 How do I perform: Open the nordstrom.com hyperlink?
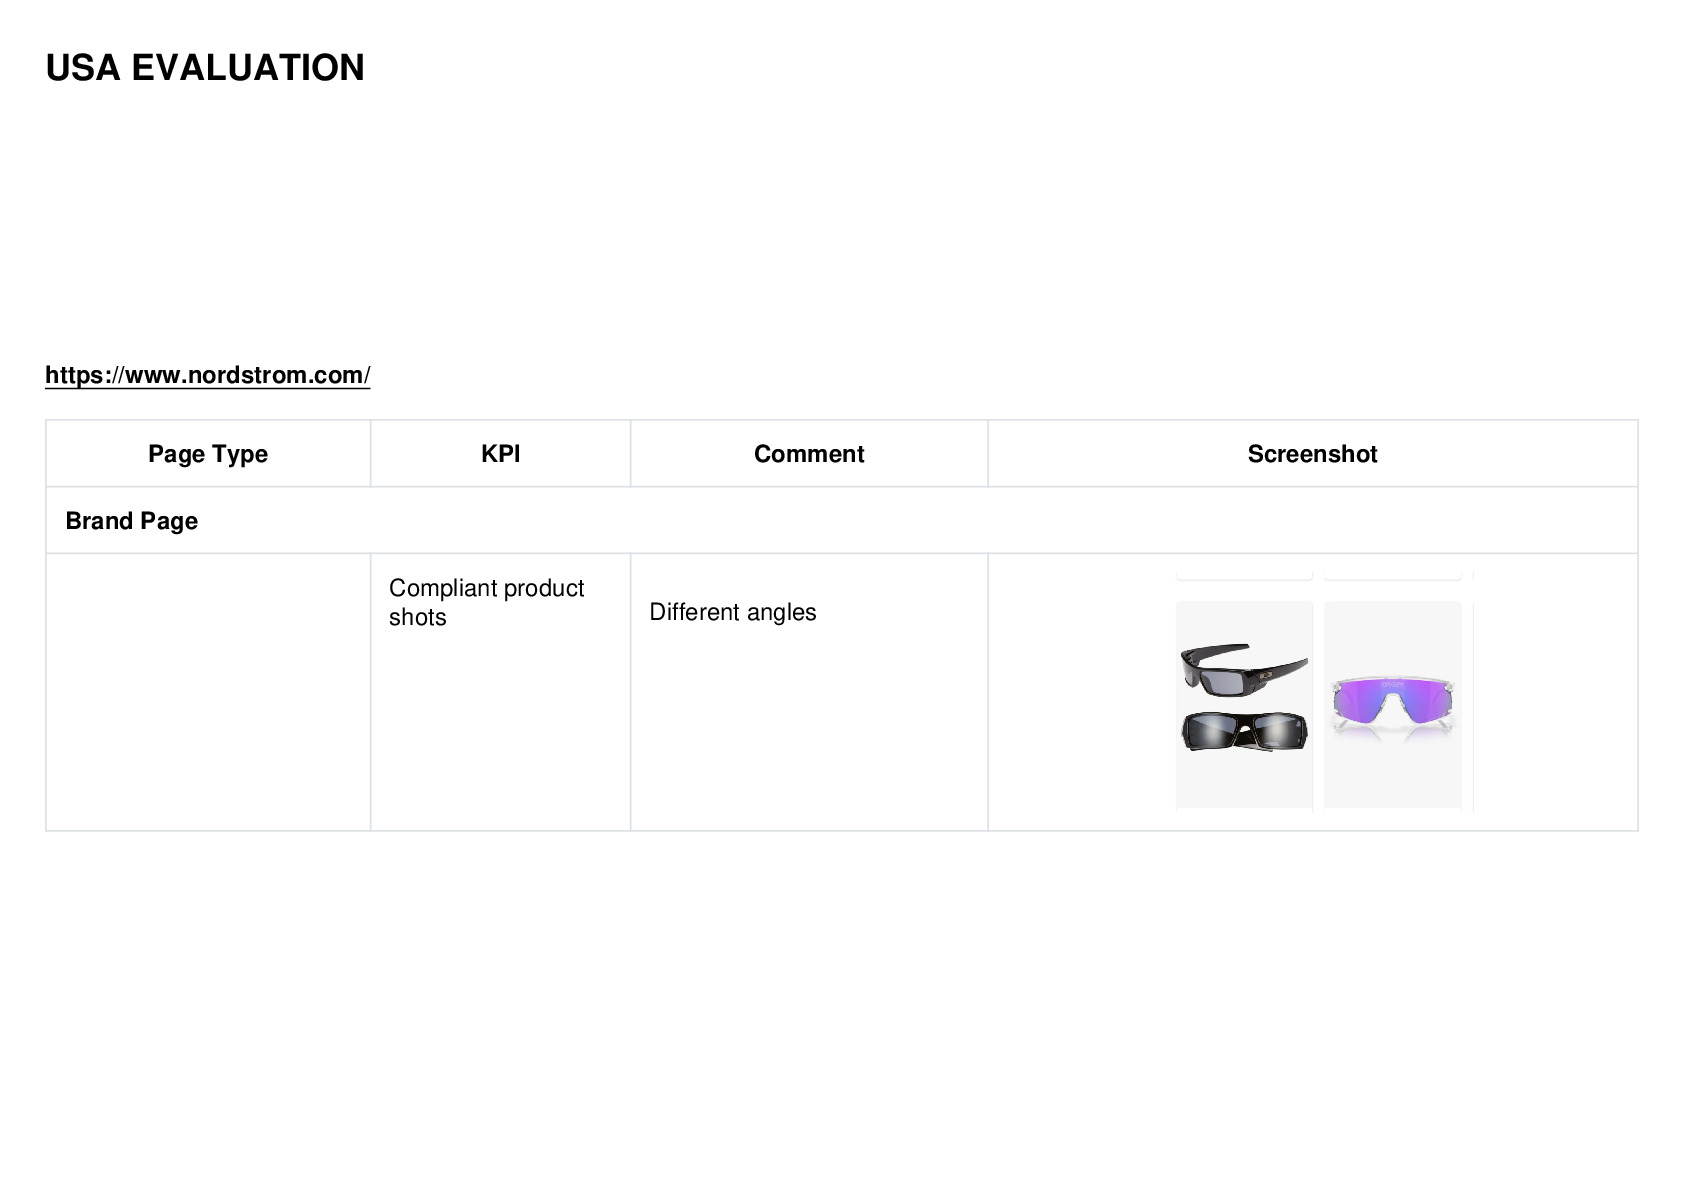(207, 375)
